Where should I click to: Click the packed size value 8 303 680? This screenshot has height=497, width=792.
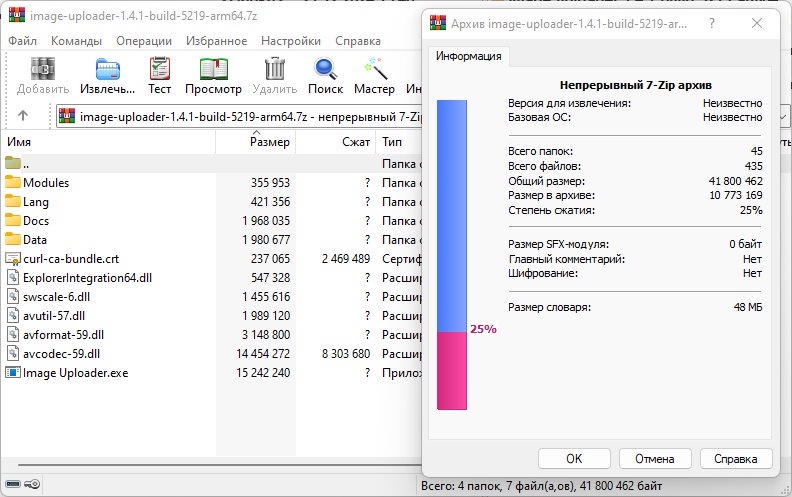coord(346,354)
